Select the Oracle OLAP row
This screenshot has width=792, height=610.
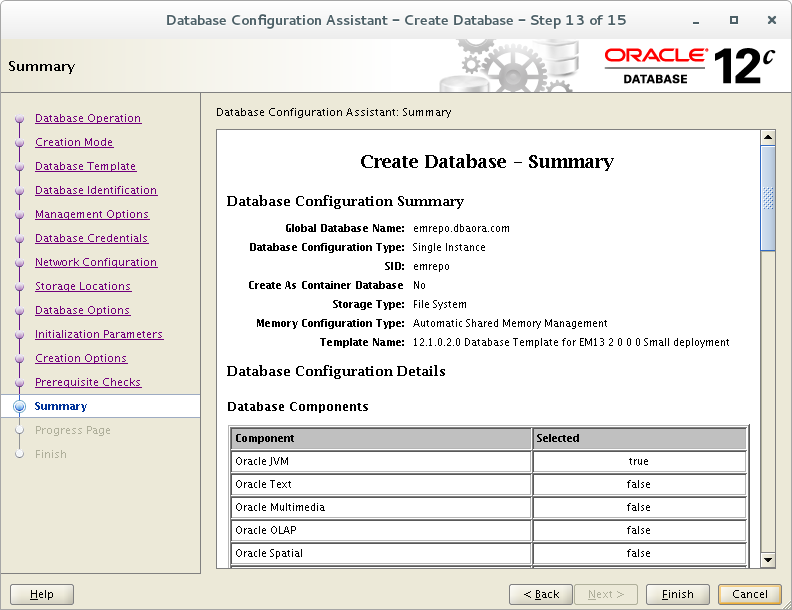(488, 530)
